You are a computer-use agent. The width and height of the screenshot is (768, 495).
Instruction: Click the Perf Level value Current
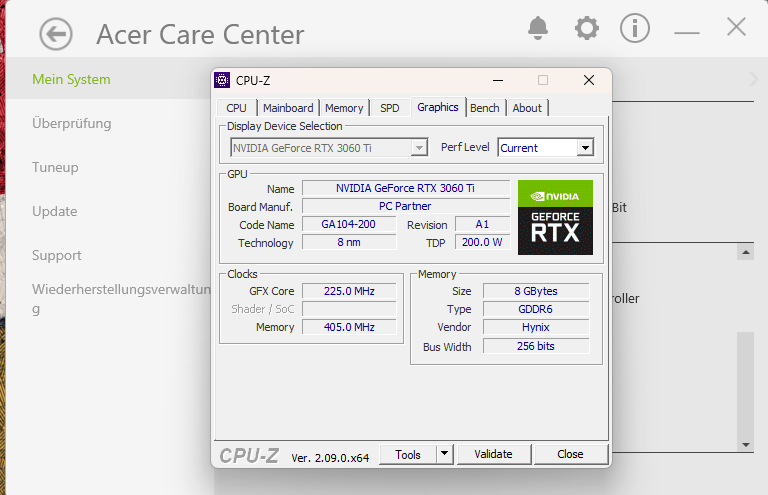click(x=519, y=148)
